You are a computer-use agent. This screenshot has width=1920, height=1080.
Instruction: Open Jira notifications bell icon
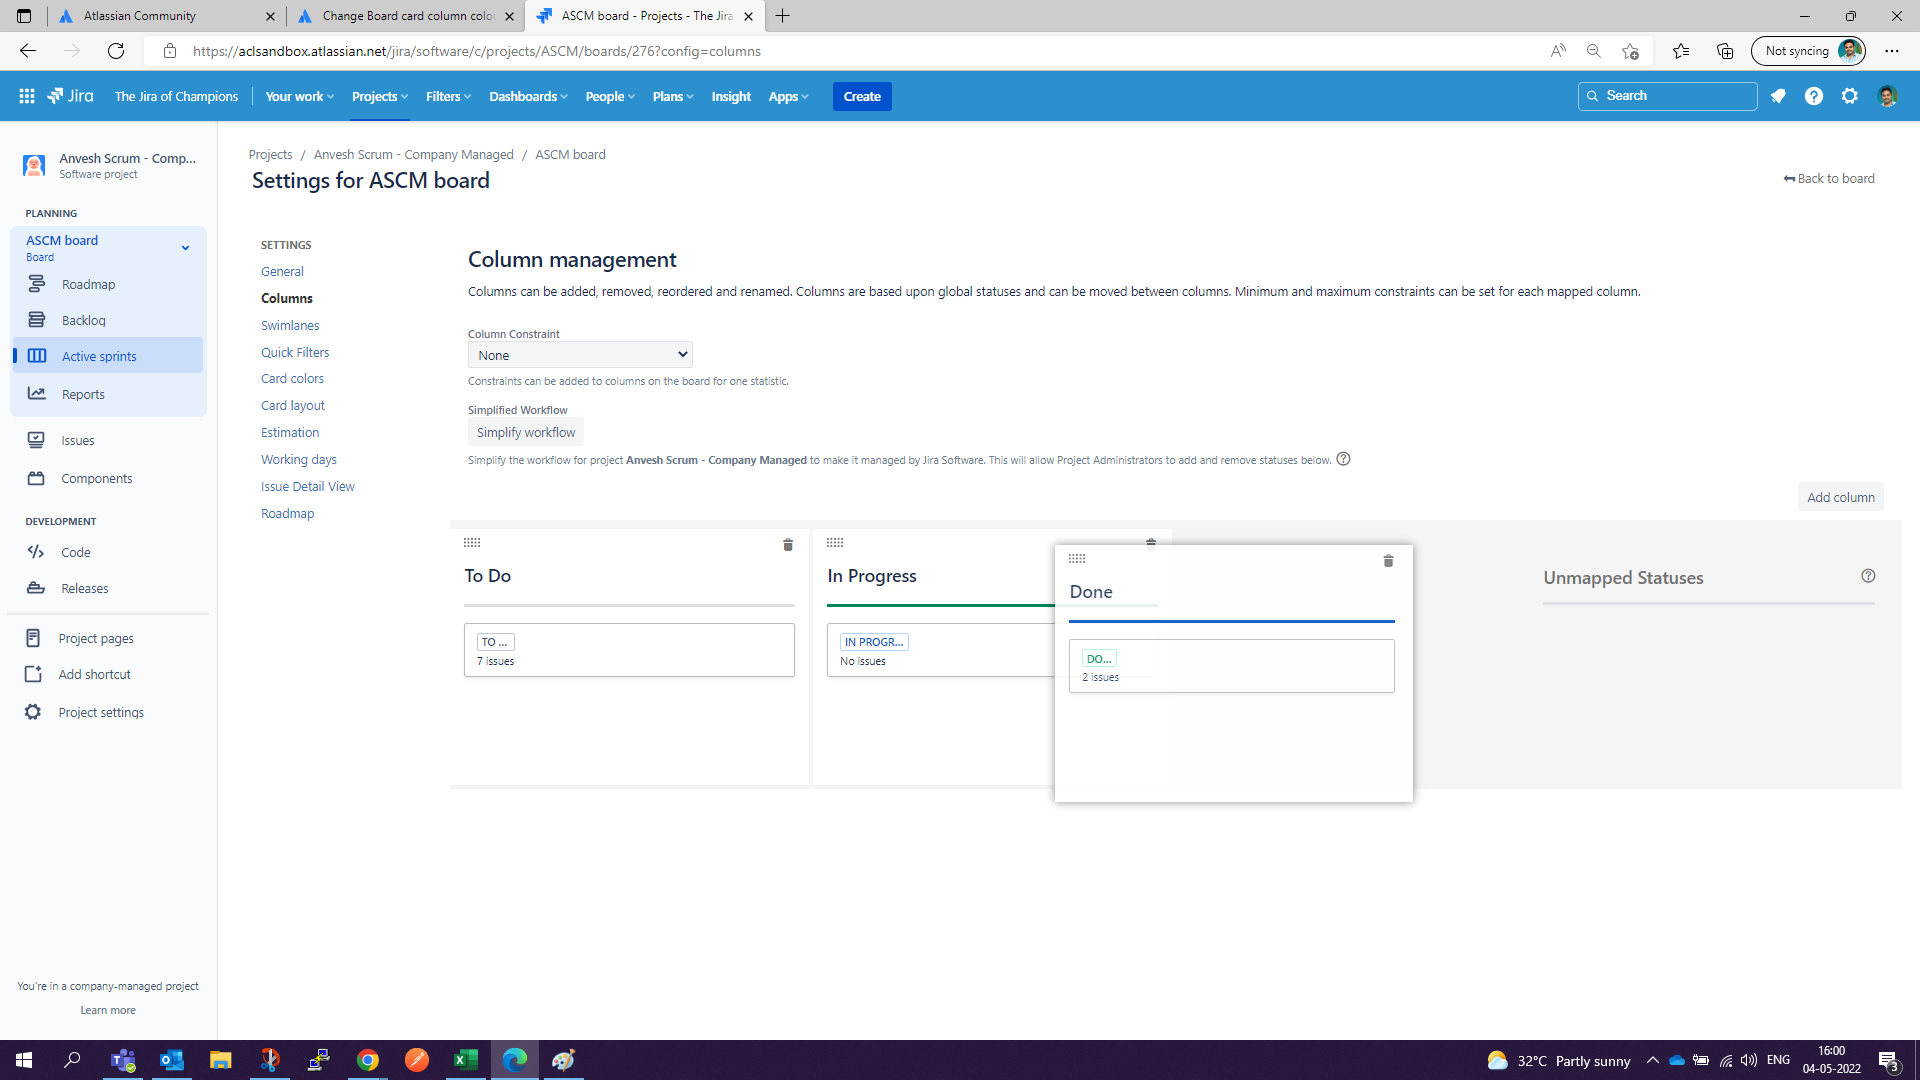click(1778, 96)
